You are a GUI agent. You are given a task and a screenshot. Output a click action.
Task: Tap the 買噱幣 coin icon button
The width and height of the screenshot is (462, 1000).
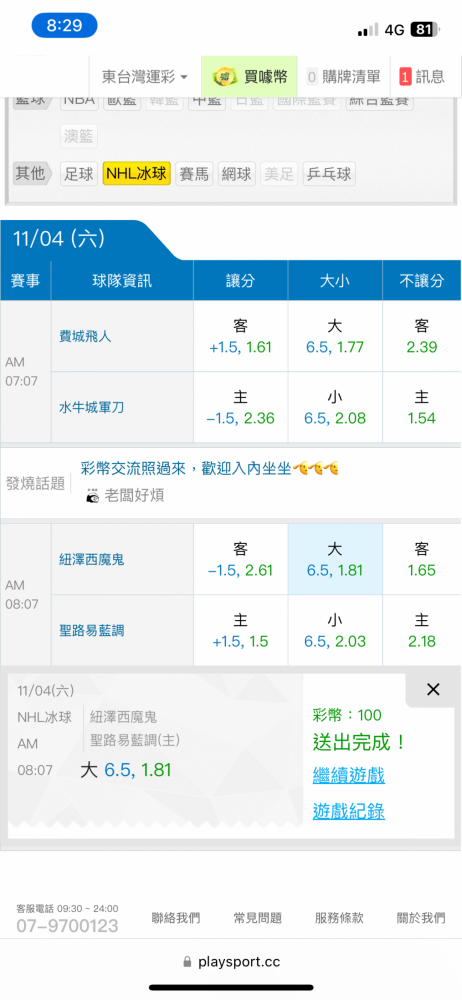coord(250,77)
